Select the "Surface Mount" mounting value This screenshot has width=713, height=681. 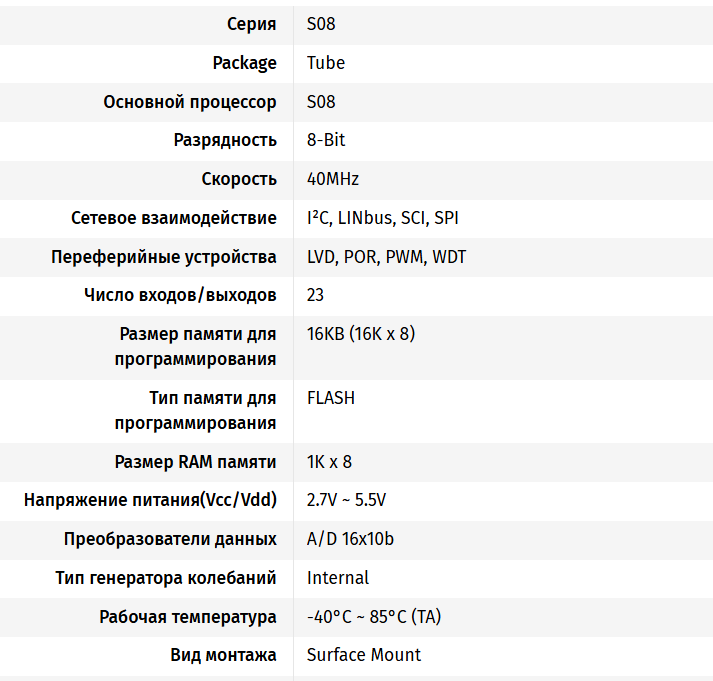[x=364, y=655]
